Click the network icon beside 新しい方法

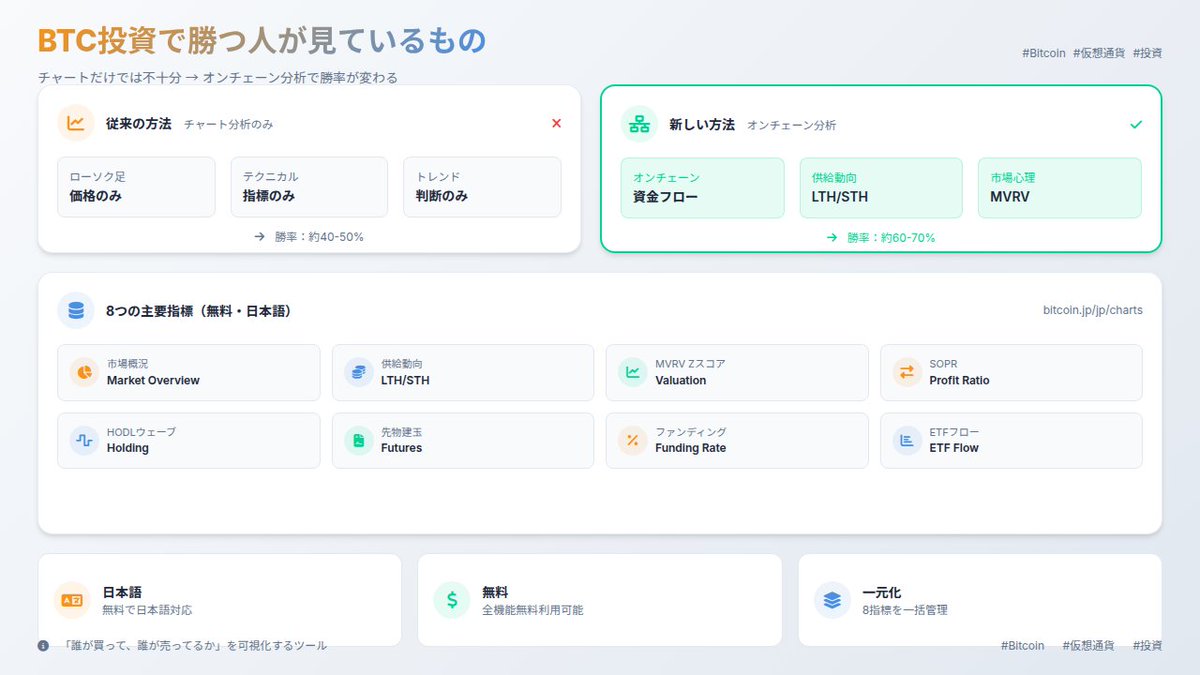point(639,125)
